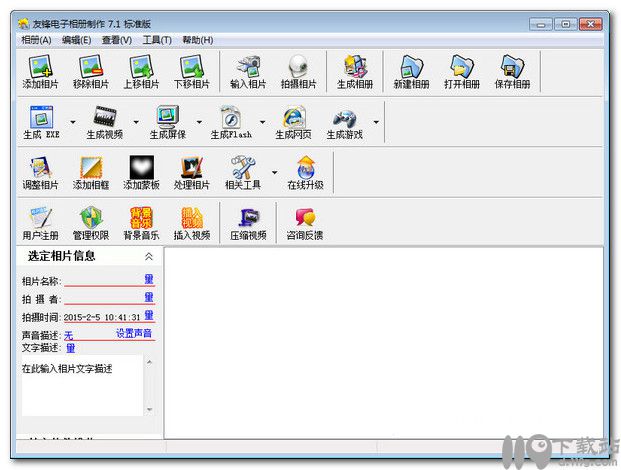Click the 在此输入相片文字描述 text area
Image resolution: width=621 pixels, height=470 pixels.
point(82,385)
